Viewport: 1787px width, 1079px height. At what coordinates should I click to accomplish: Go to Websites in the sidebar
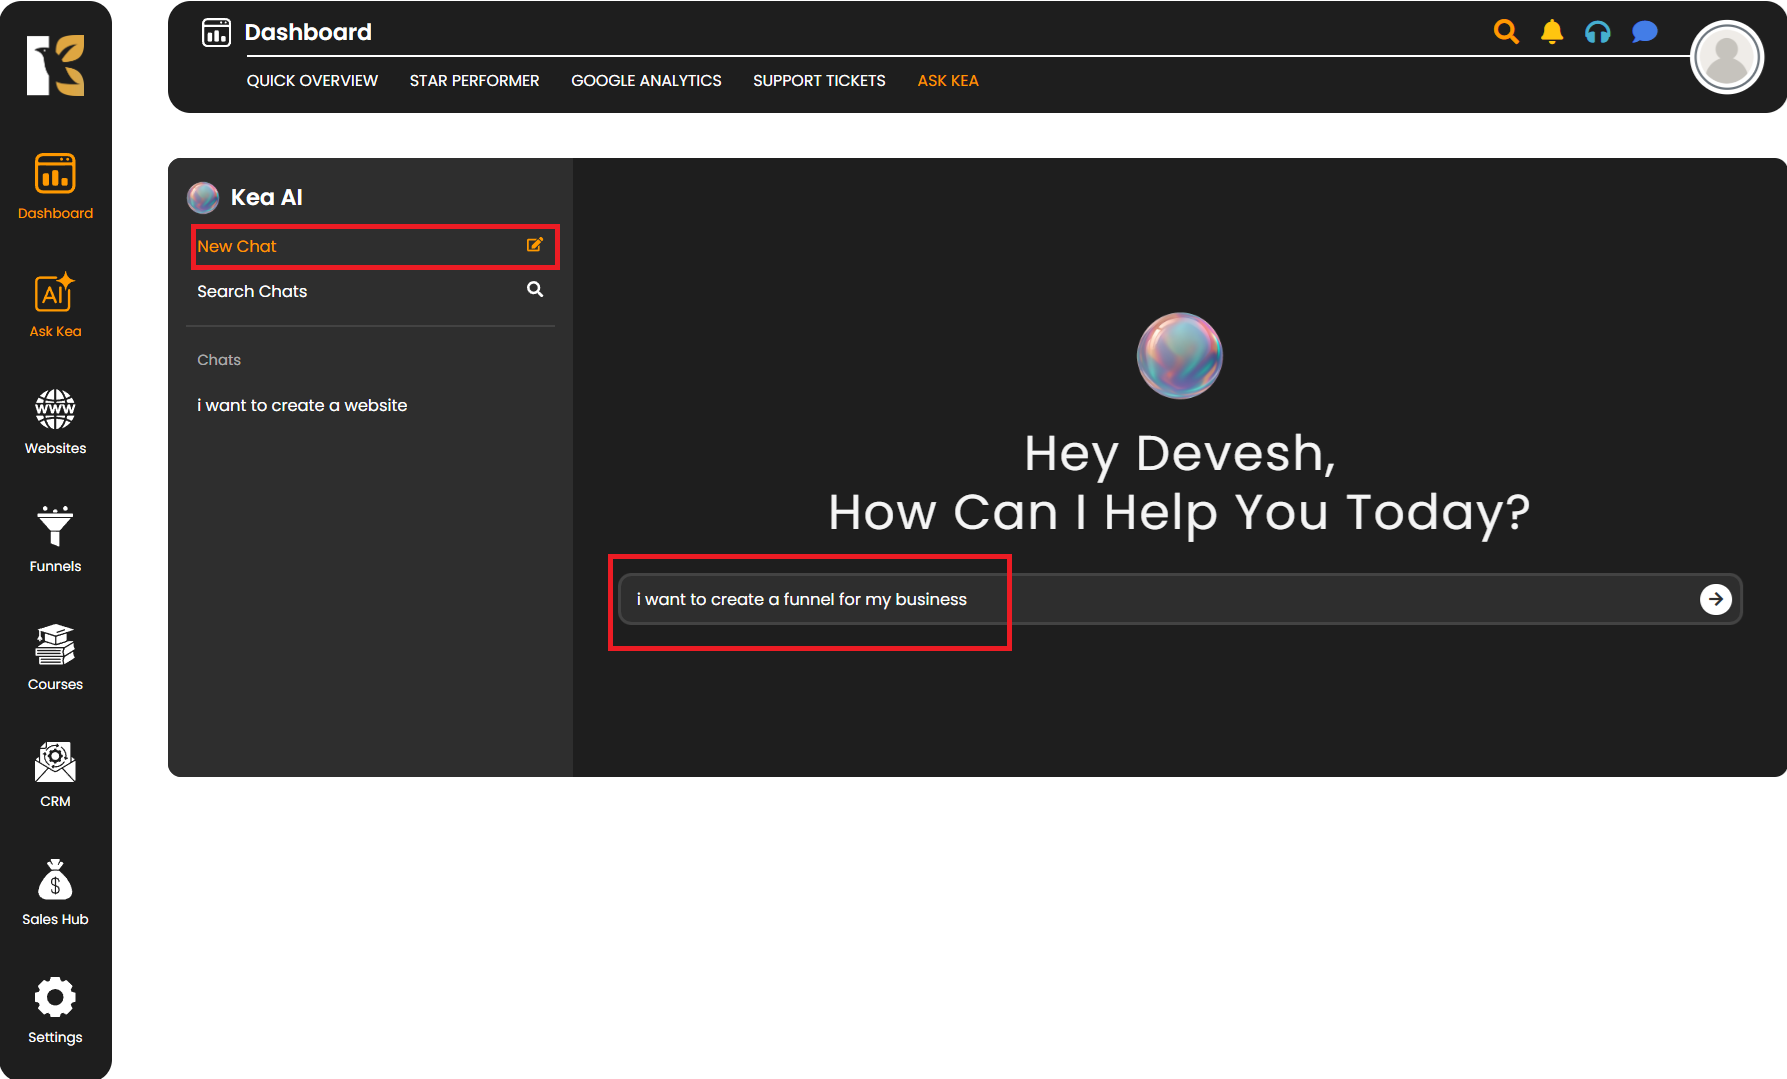pos(55,421)
